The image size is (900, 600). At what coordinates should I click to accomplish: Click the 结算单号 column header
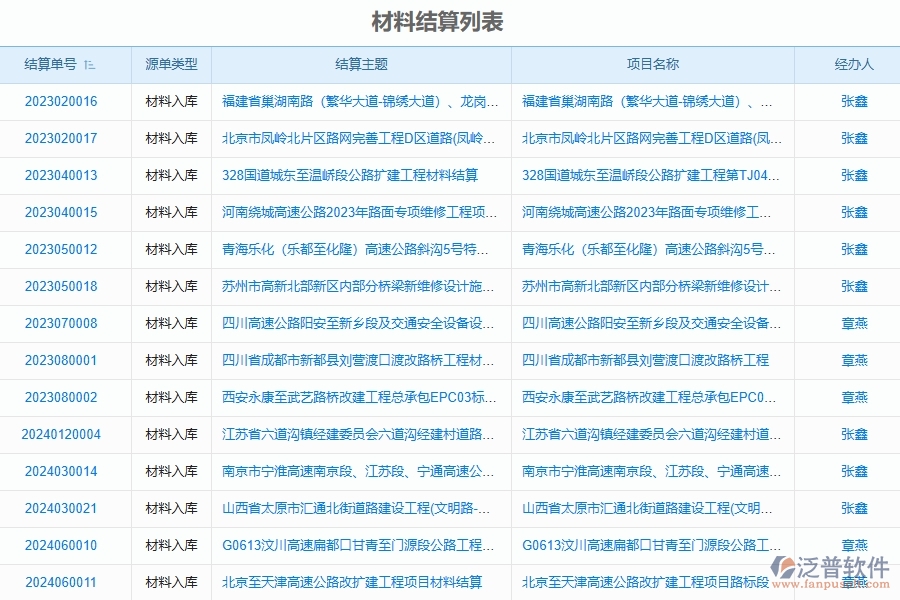48,64
